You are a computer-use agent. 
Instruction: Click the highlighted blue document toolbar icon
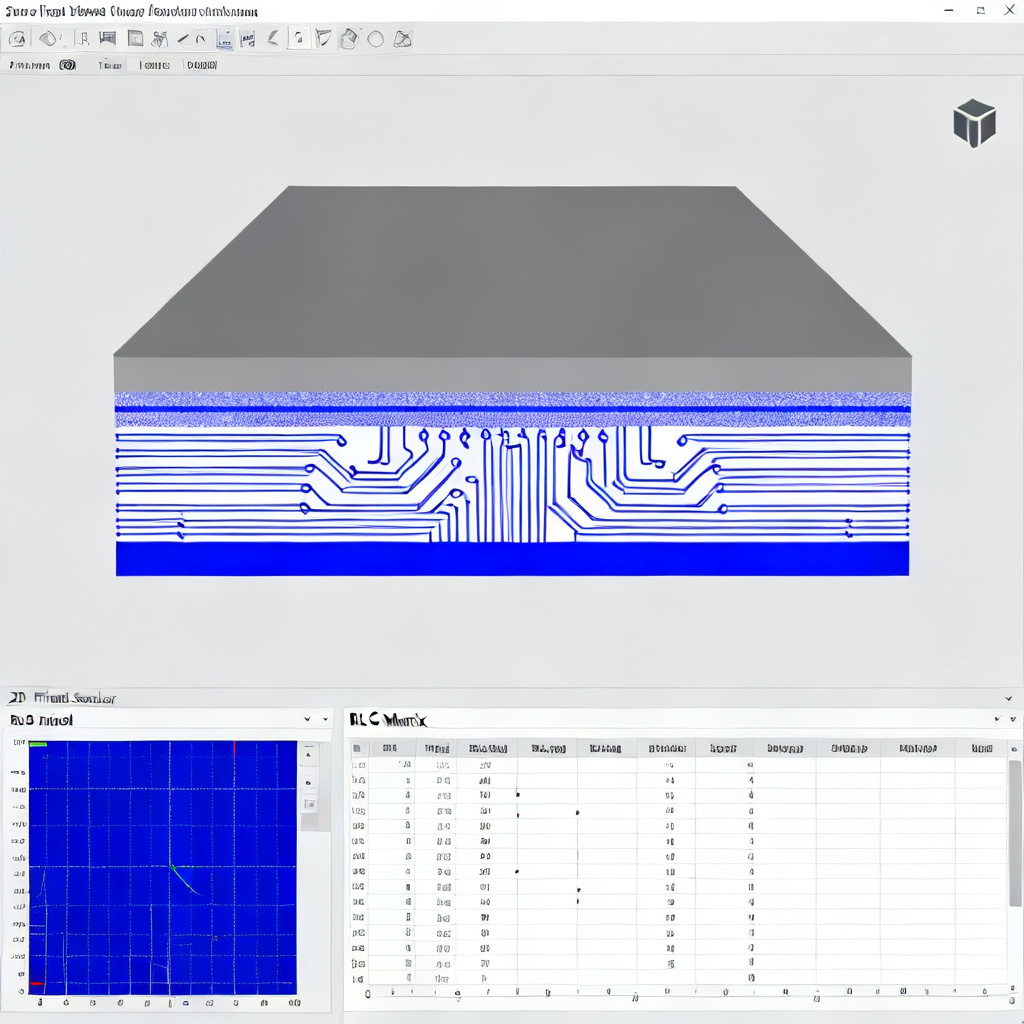224,39
